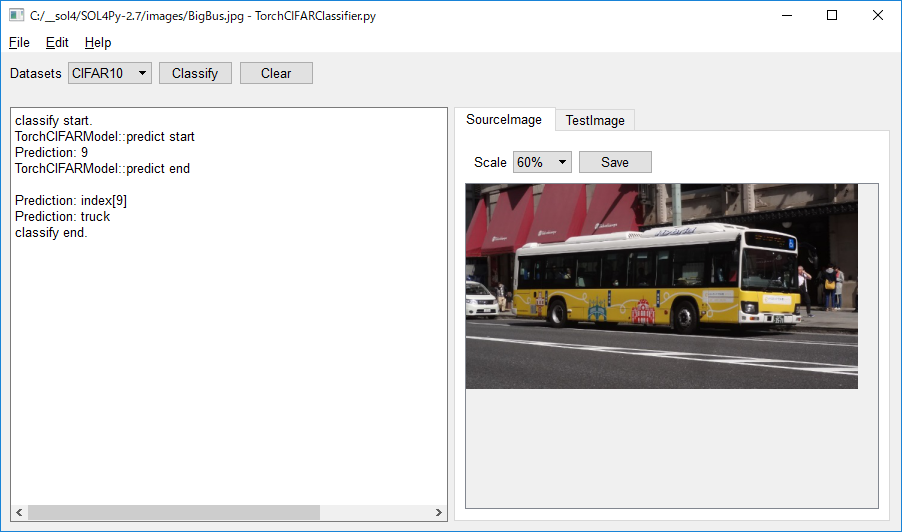Click the Save button
This screenshot has height=532, width=902.
615,162
